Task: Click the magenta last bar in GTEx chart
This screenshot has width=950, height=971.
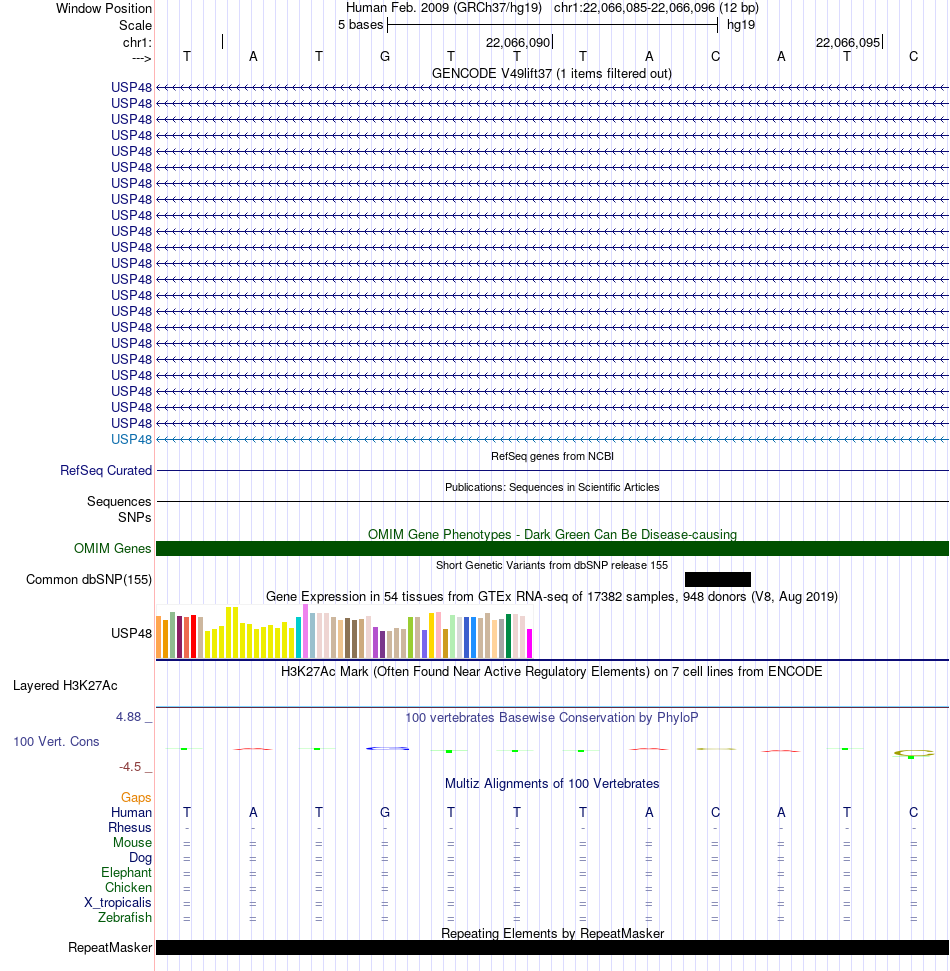Action: pyautogui.click(x=529, y=643)
